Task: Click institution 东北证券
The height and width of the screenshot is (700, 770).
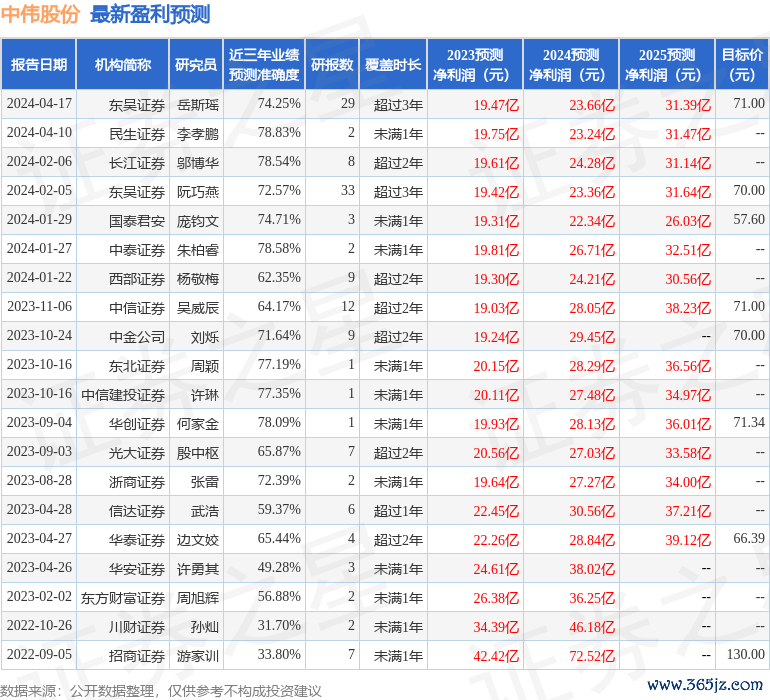Action: [x=137, y=365]
